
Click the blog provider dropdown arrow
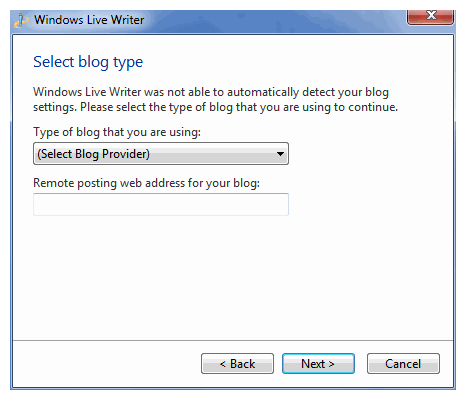tap(280, 154)
